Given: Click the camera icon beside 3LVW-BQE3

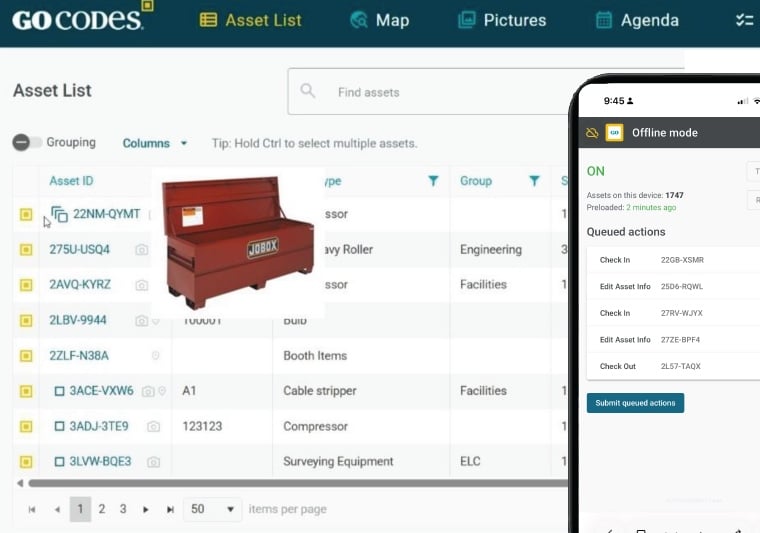Looking at the screenshot, I should (x=153, y=462).
